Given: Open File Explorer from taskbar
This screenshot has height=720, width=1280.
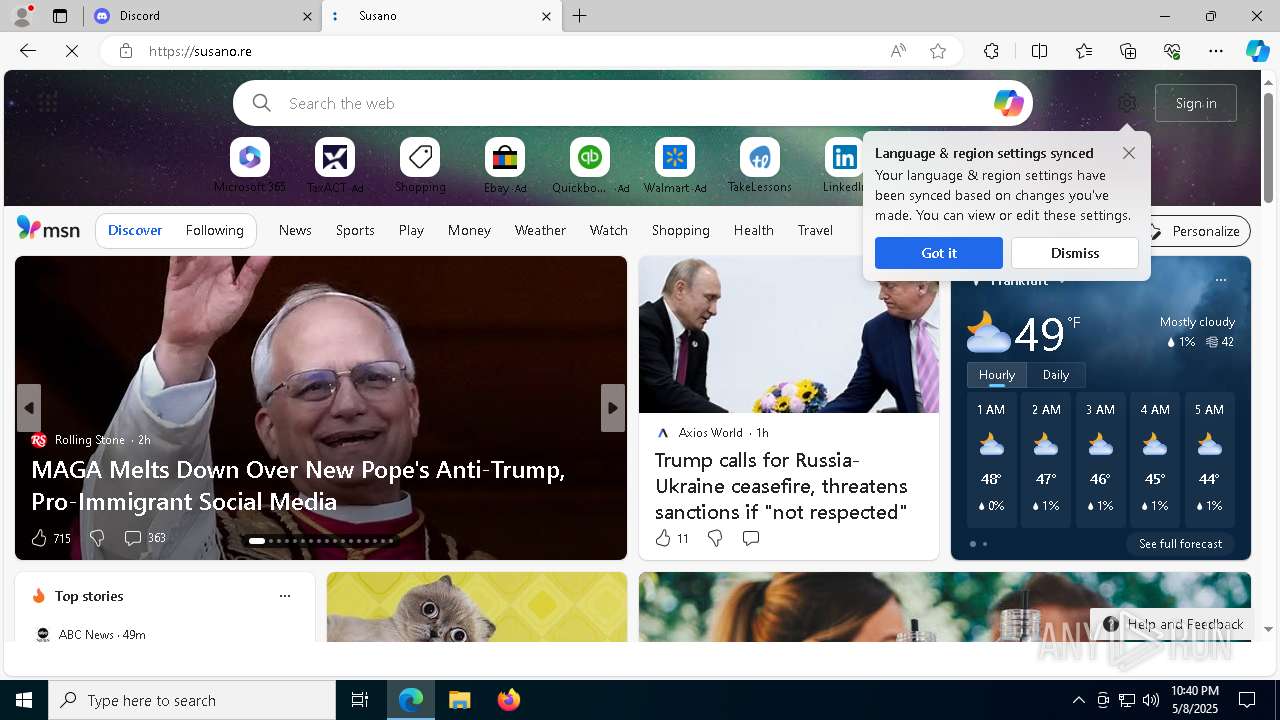Looking at the screenshot, I should 459,700.
